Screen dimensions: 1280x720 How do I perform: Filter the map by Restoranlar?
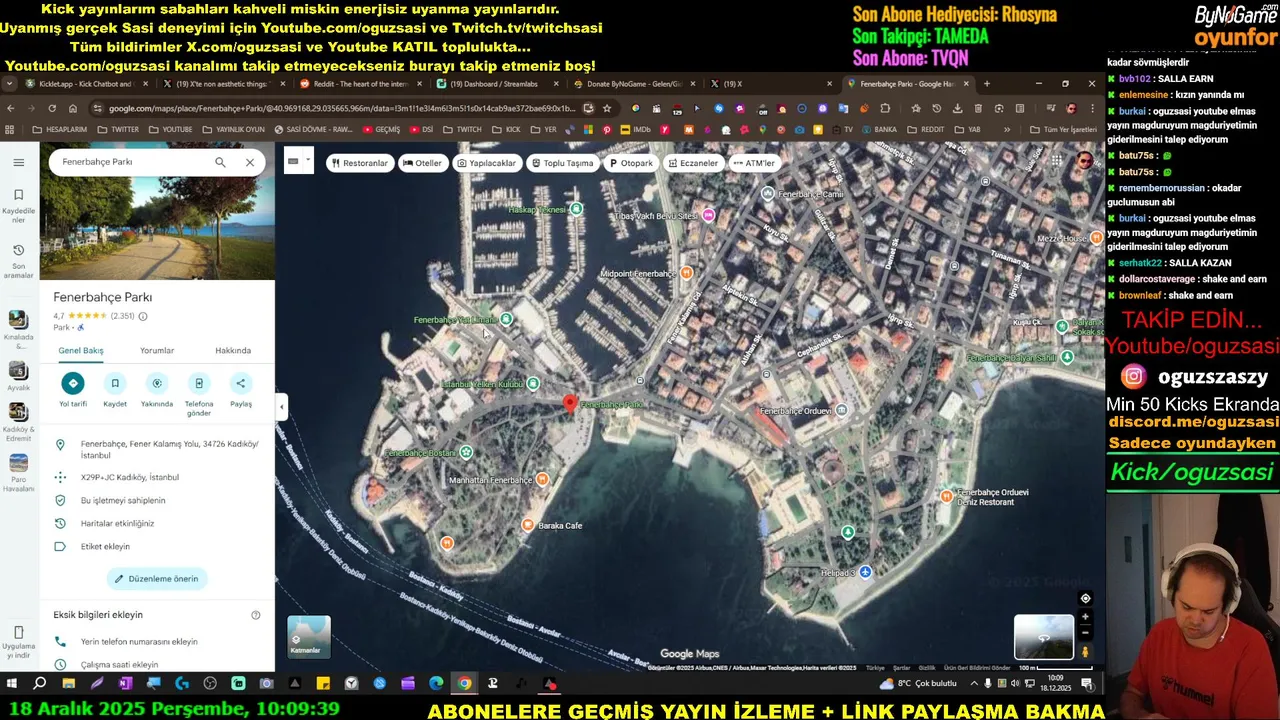(360, 163)
